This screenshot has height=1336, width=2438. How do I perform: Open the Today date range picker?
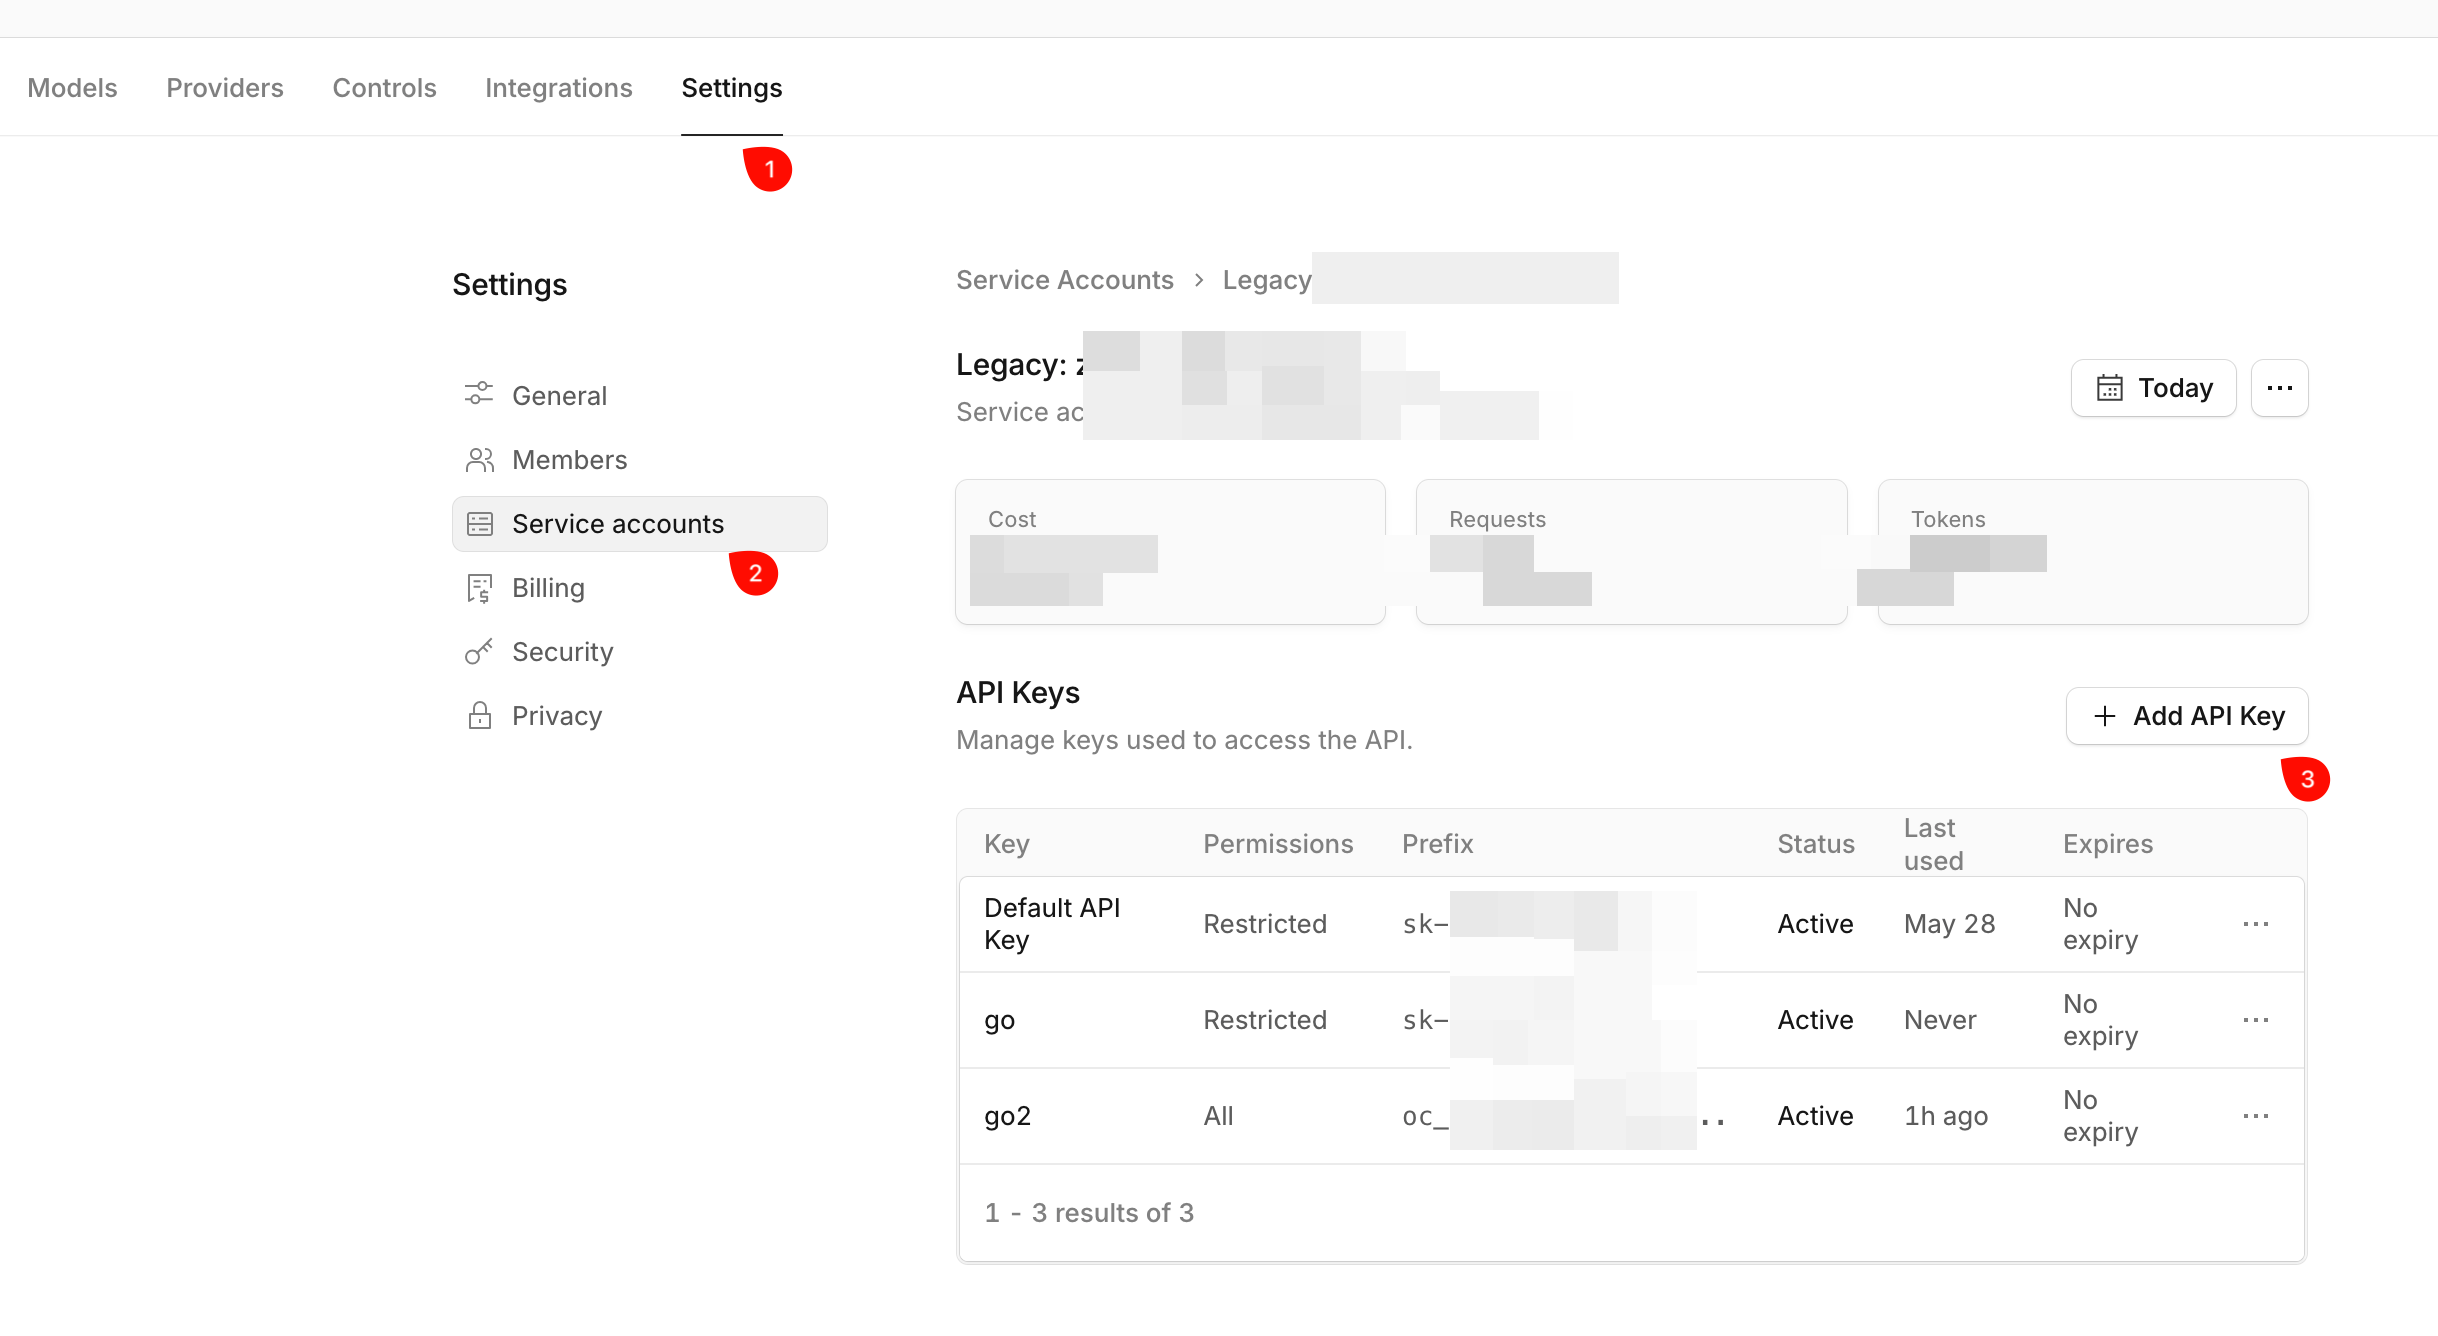click(x=2154, y=388)
